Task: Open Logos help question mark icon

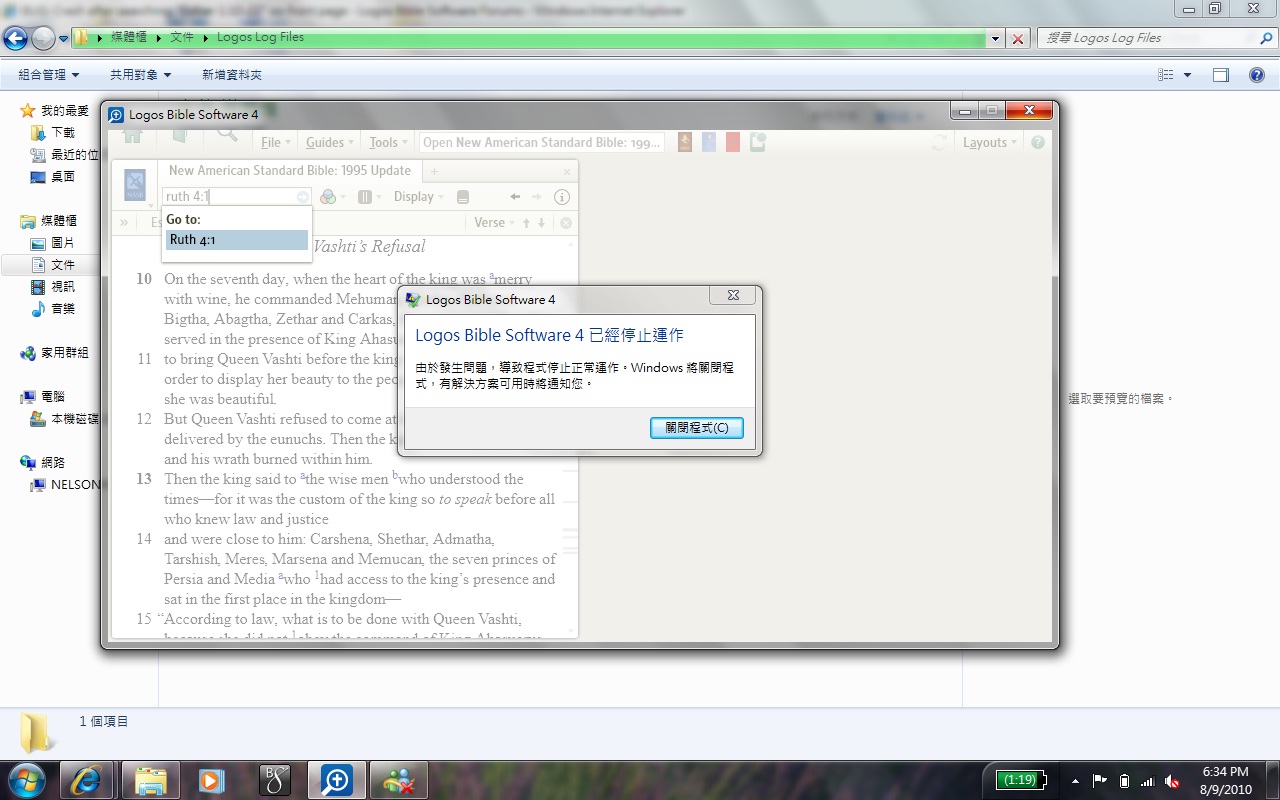Action: click(1038, 142)
